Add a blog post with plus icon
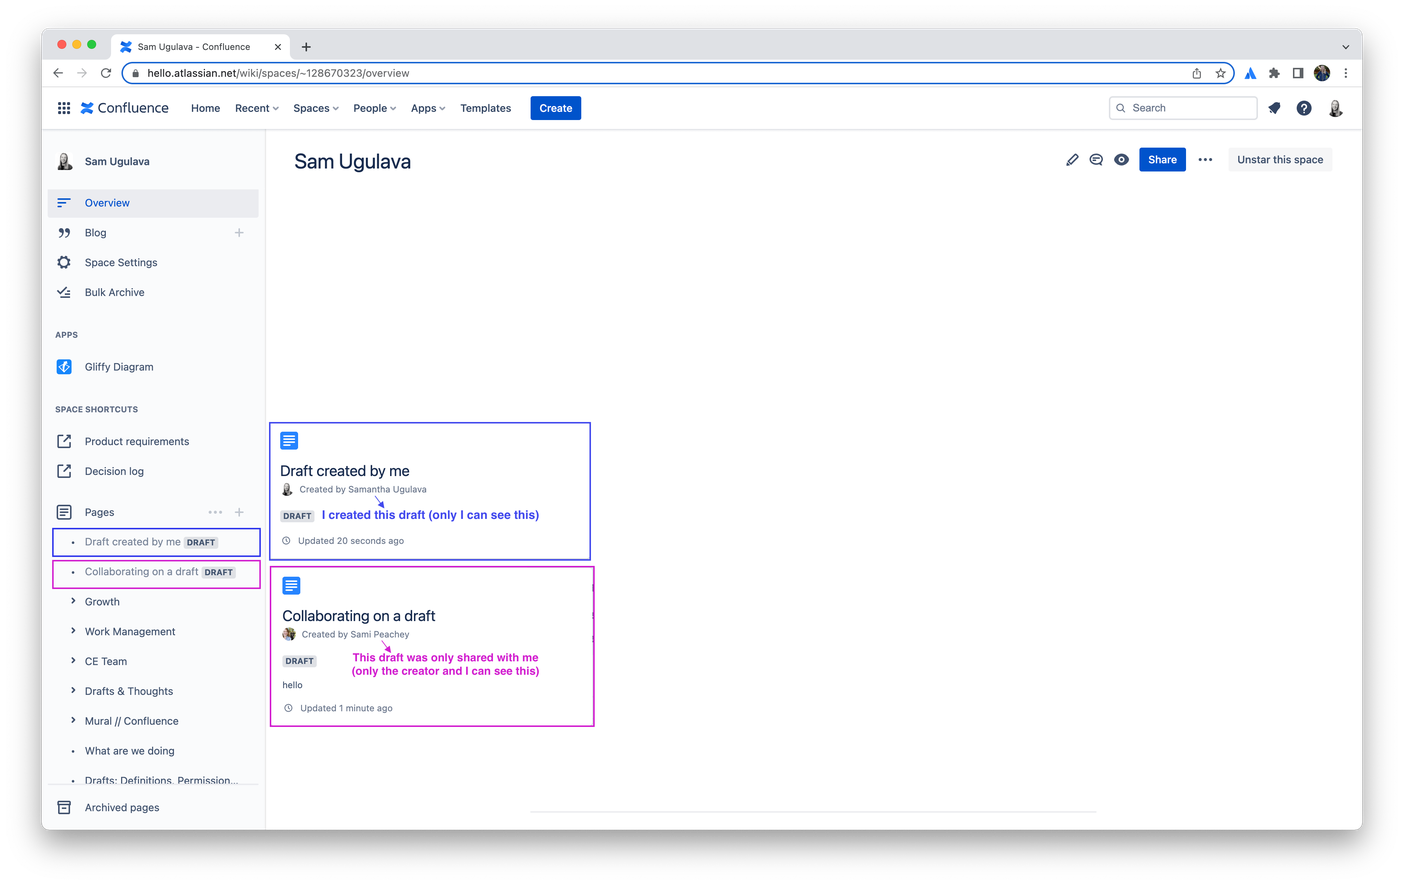The width and height of the screenshot is (1404, 885). [x=239, y=233]
